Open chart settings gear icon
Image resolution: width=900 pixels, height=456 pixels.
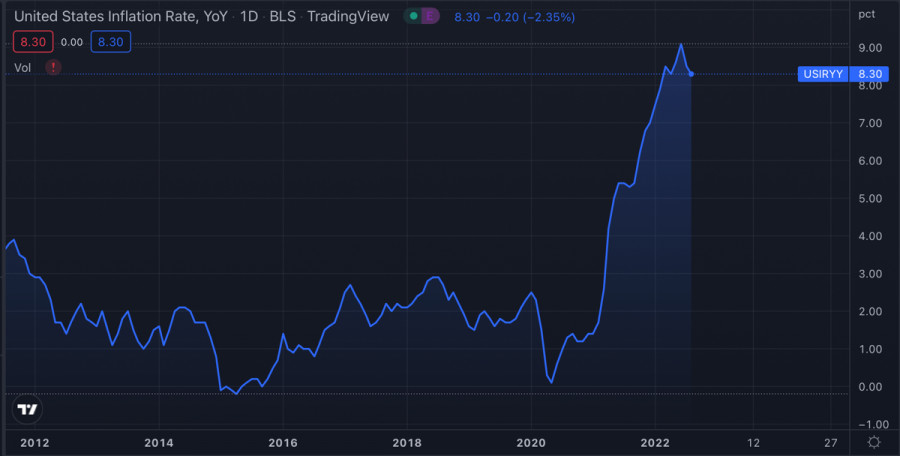point(874,441)
